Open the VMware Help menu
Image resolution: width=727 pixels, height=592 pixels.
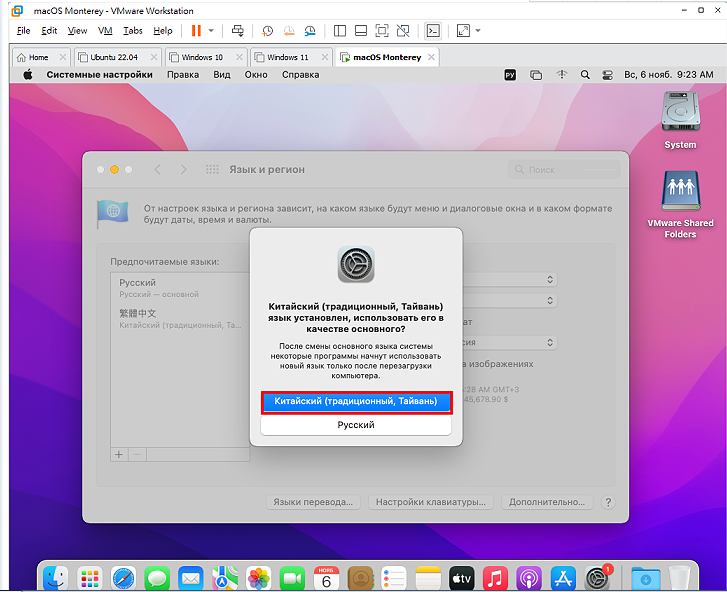pos(163,31)
